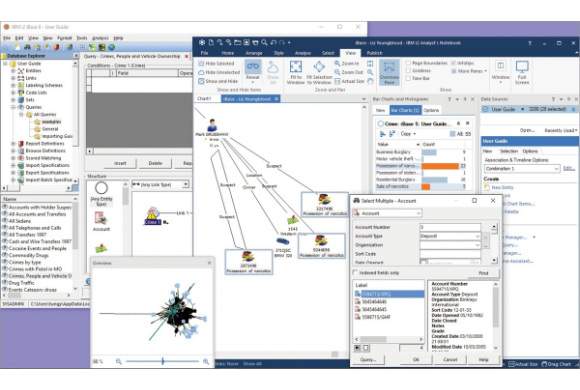Click zoom out magnifier in Overview pane

(118, 362)
